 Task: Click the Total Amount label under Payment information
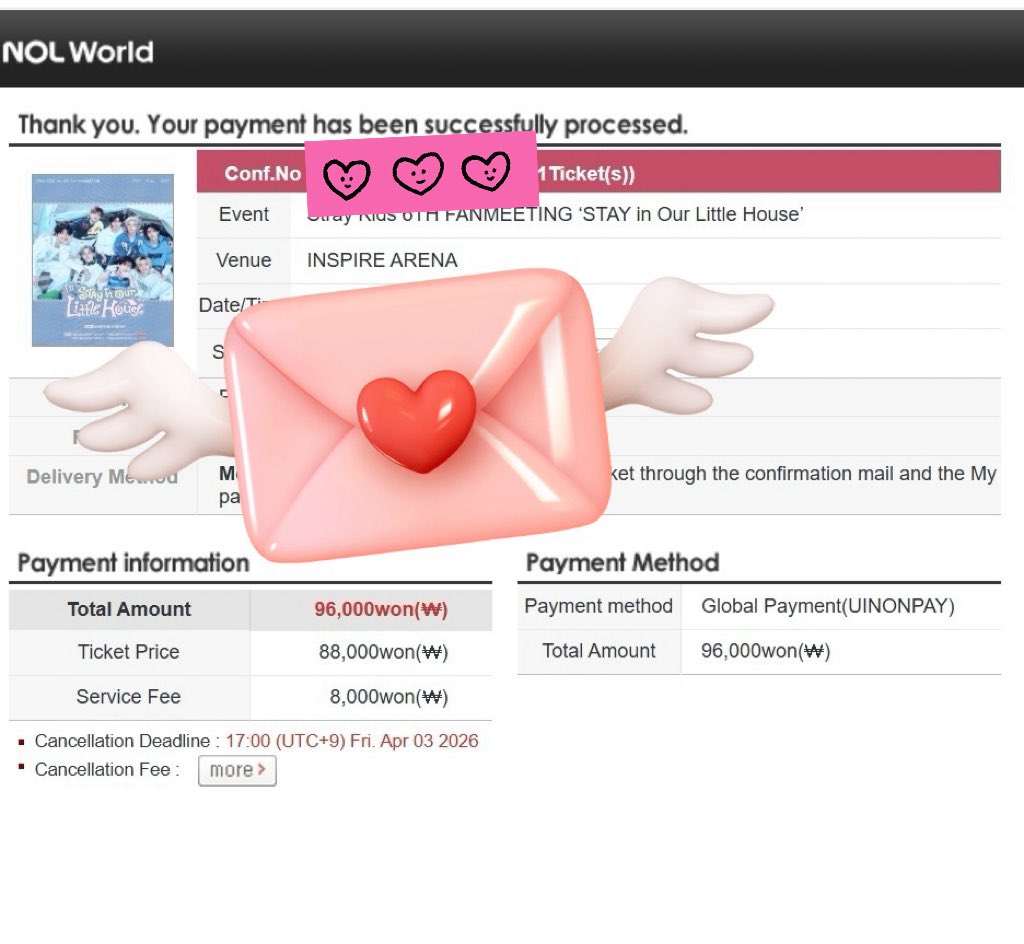[x=129, y=610]
